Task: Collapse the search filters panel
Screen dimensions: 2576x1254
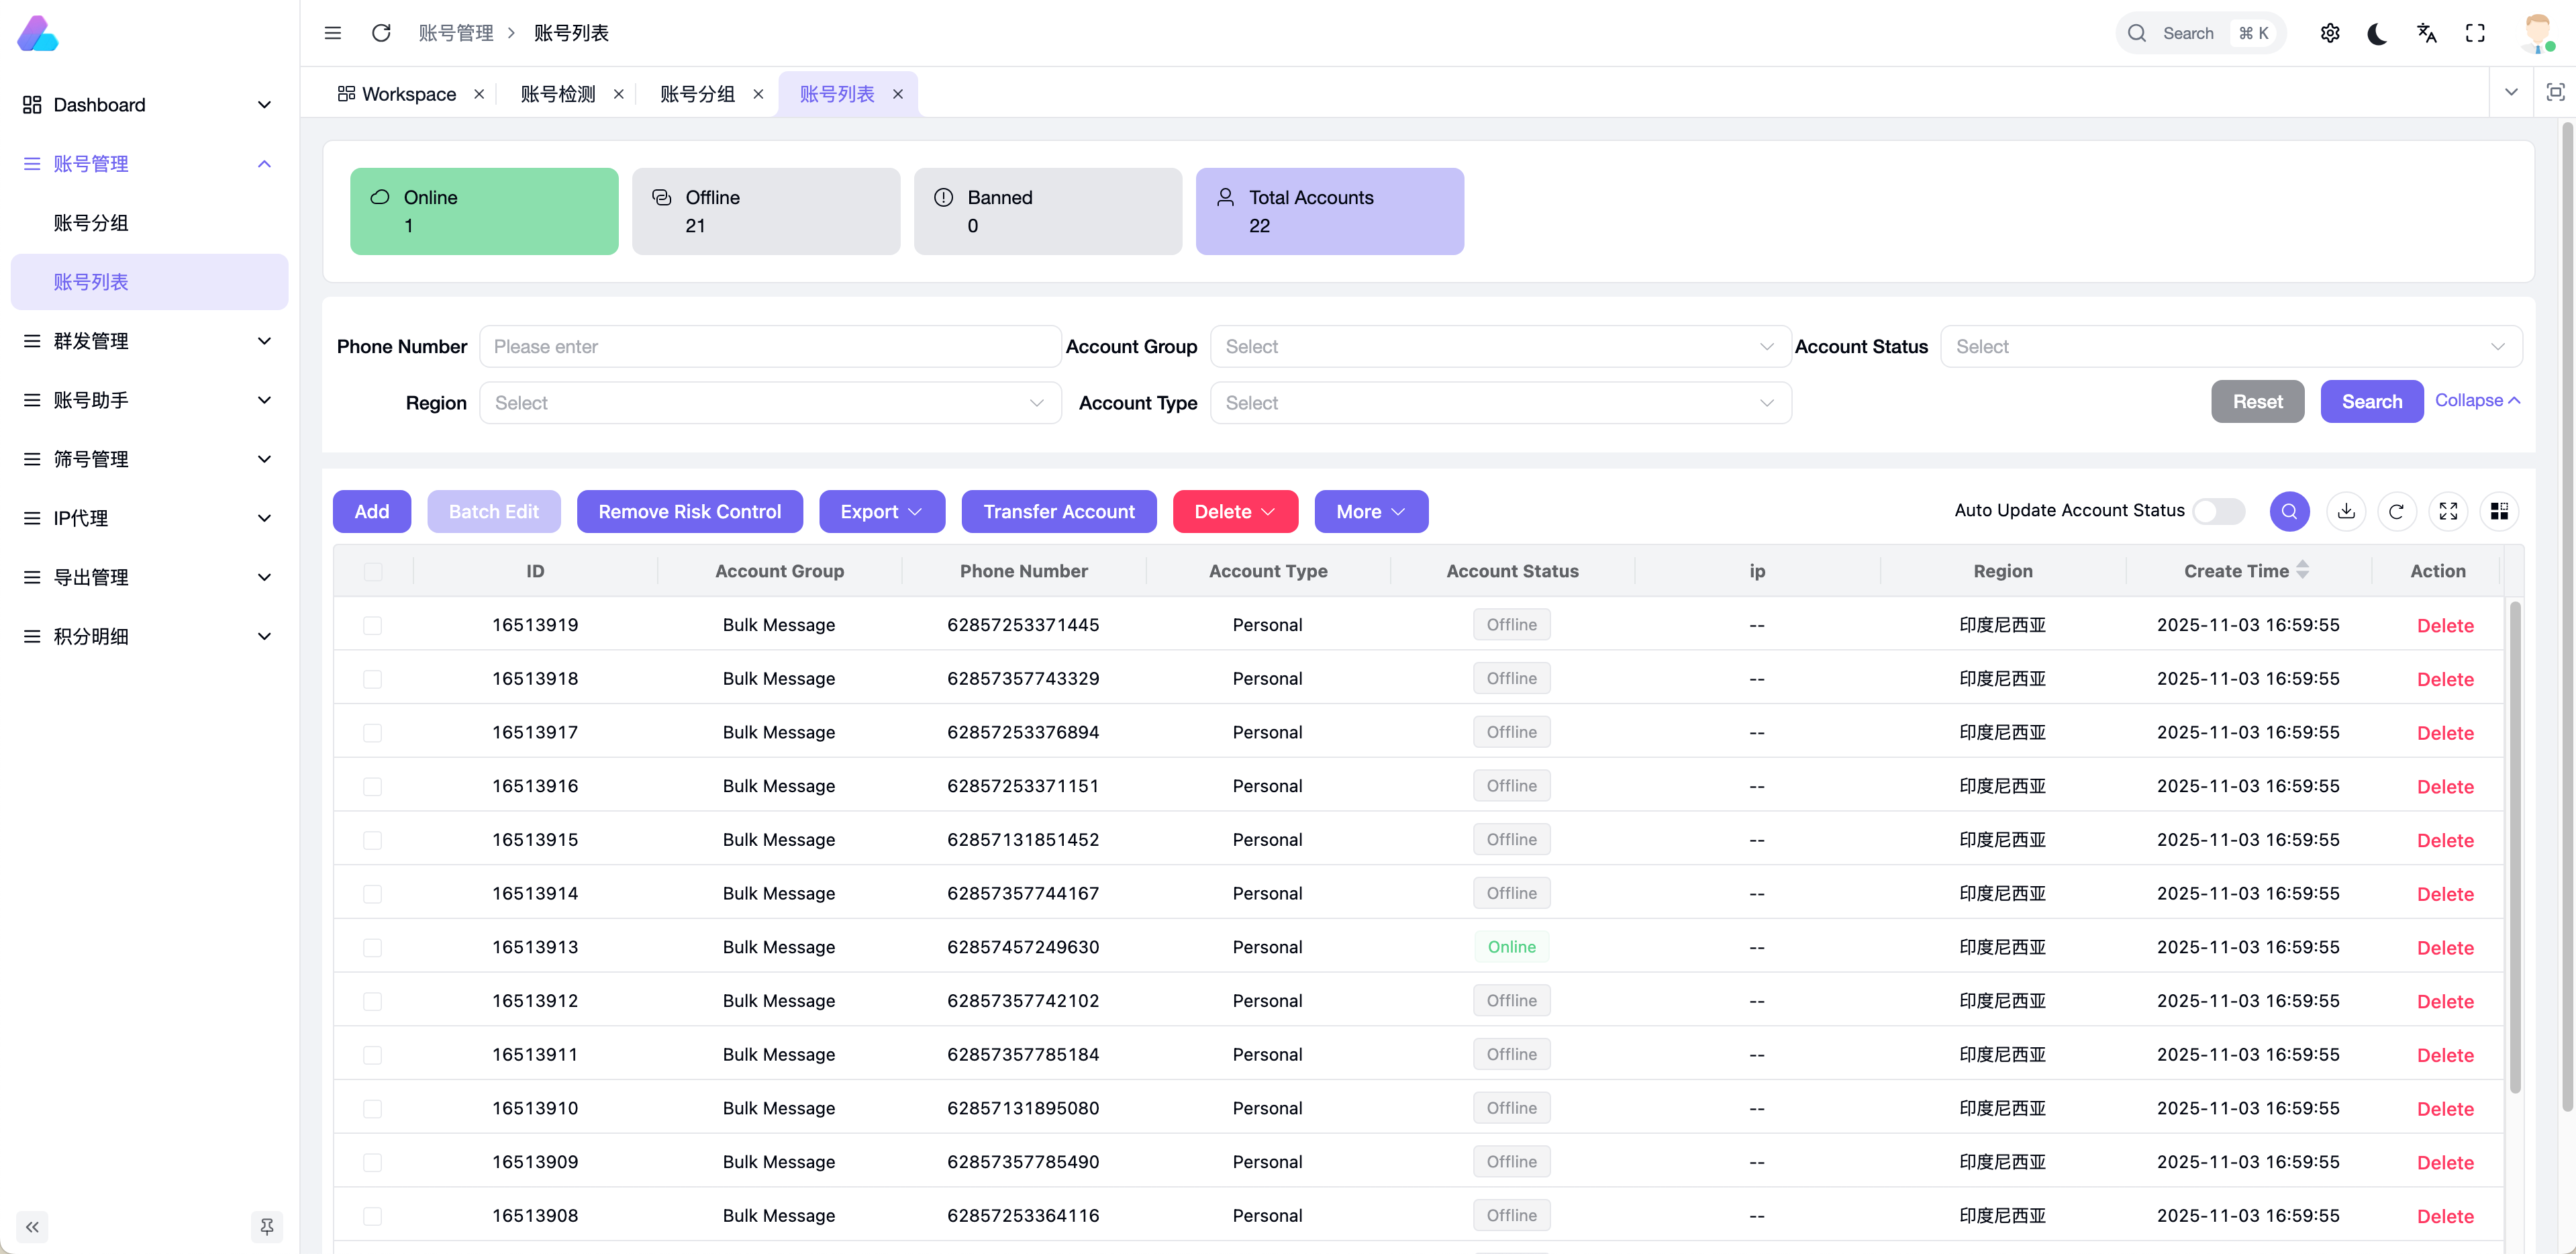Action: [2477, 400]
